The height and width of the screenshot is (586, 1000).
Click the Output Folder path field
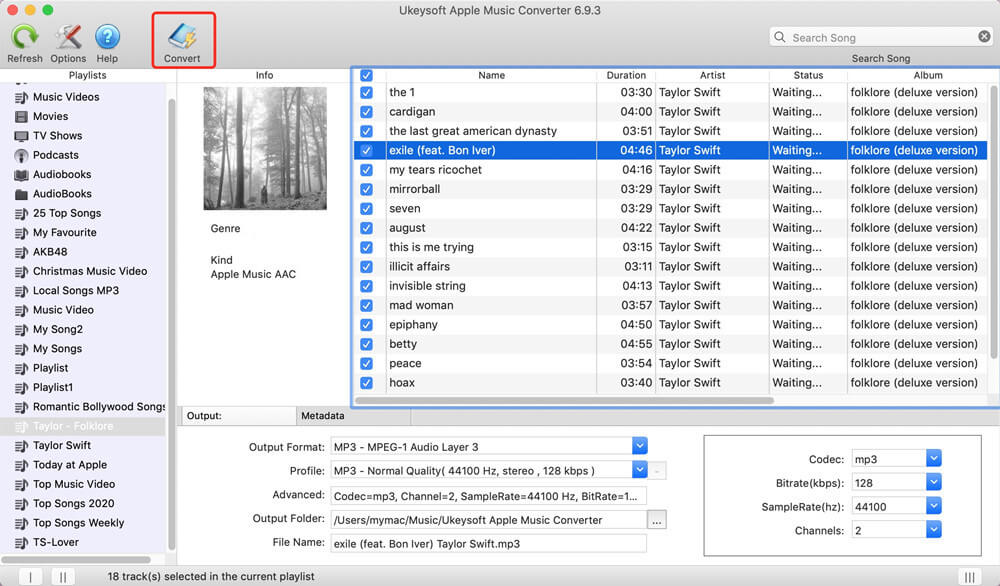[x=489, y=520]
